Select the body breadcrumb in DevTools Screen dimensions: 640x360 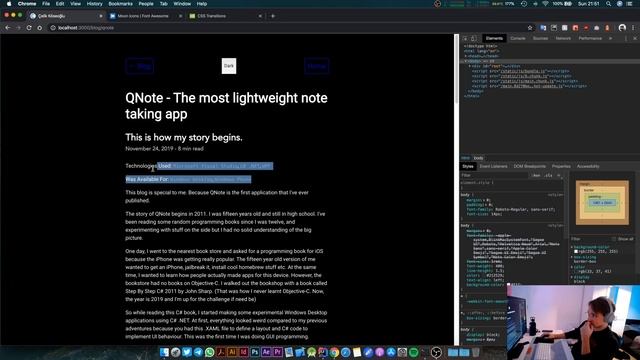click(x=478, y=158)
